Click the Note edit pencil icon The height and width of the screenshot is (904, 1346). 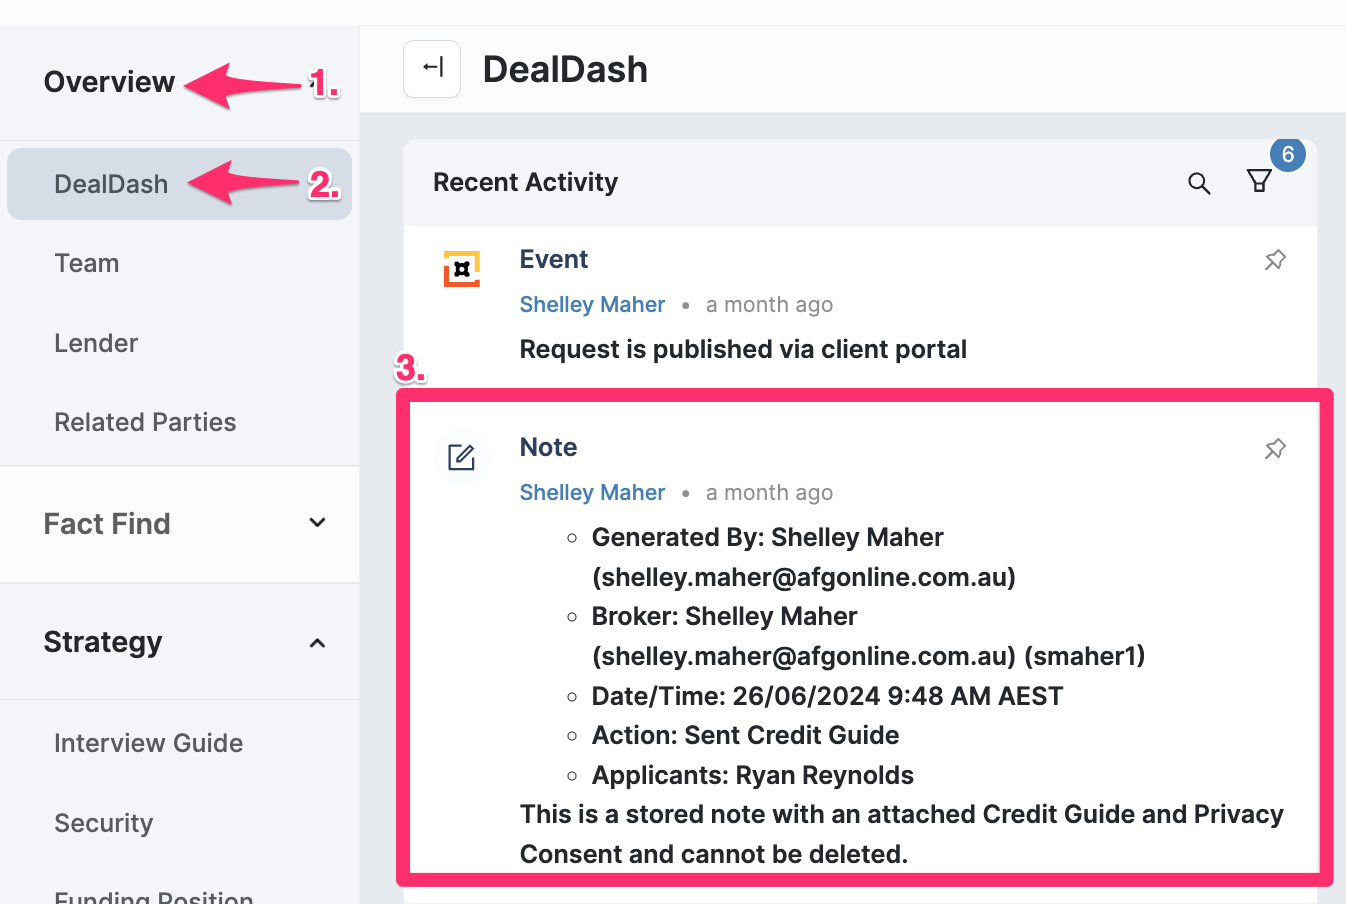(461, 457)
